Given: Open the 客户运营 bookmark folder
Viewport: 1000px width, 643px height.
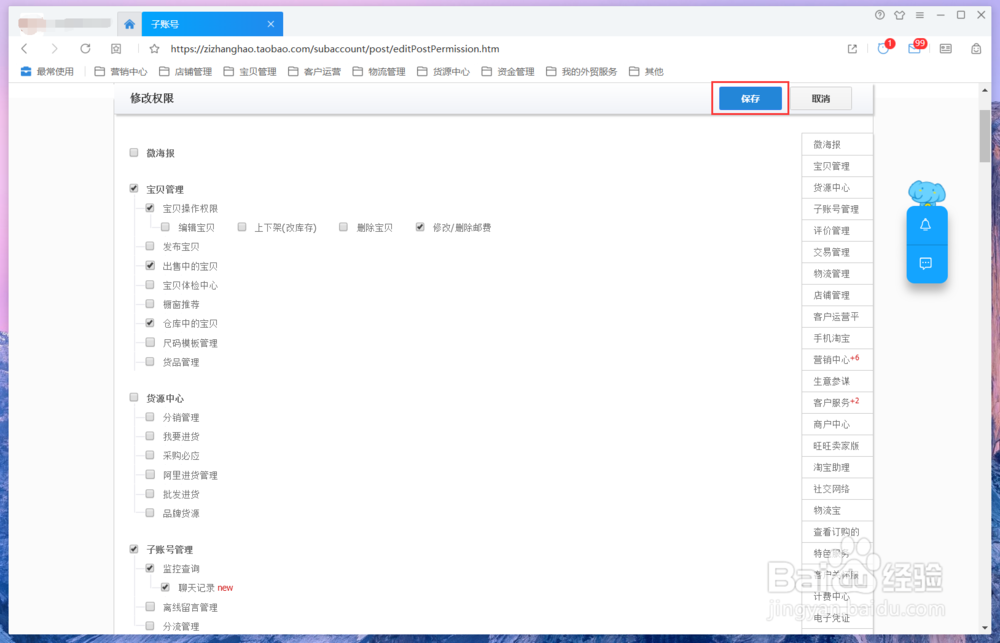Looking at the screenshot, I should pyautogui.click(x=314, y=71).
